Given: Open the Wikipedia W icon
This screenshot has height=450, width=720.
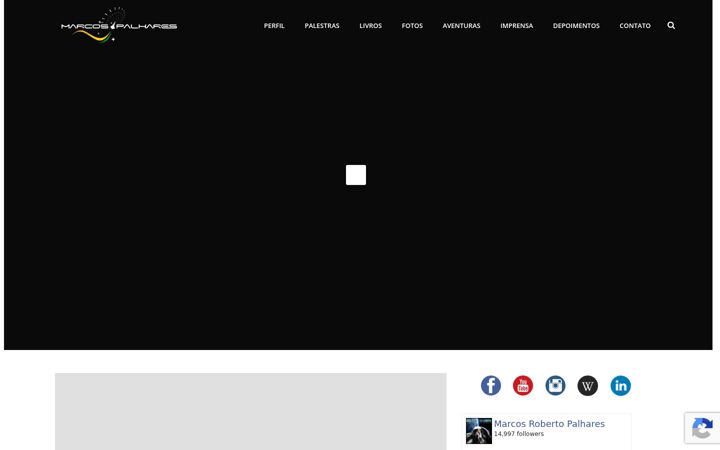Looking at the screenshot, I should 588,385.
